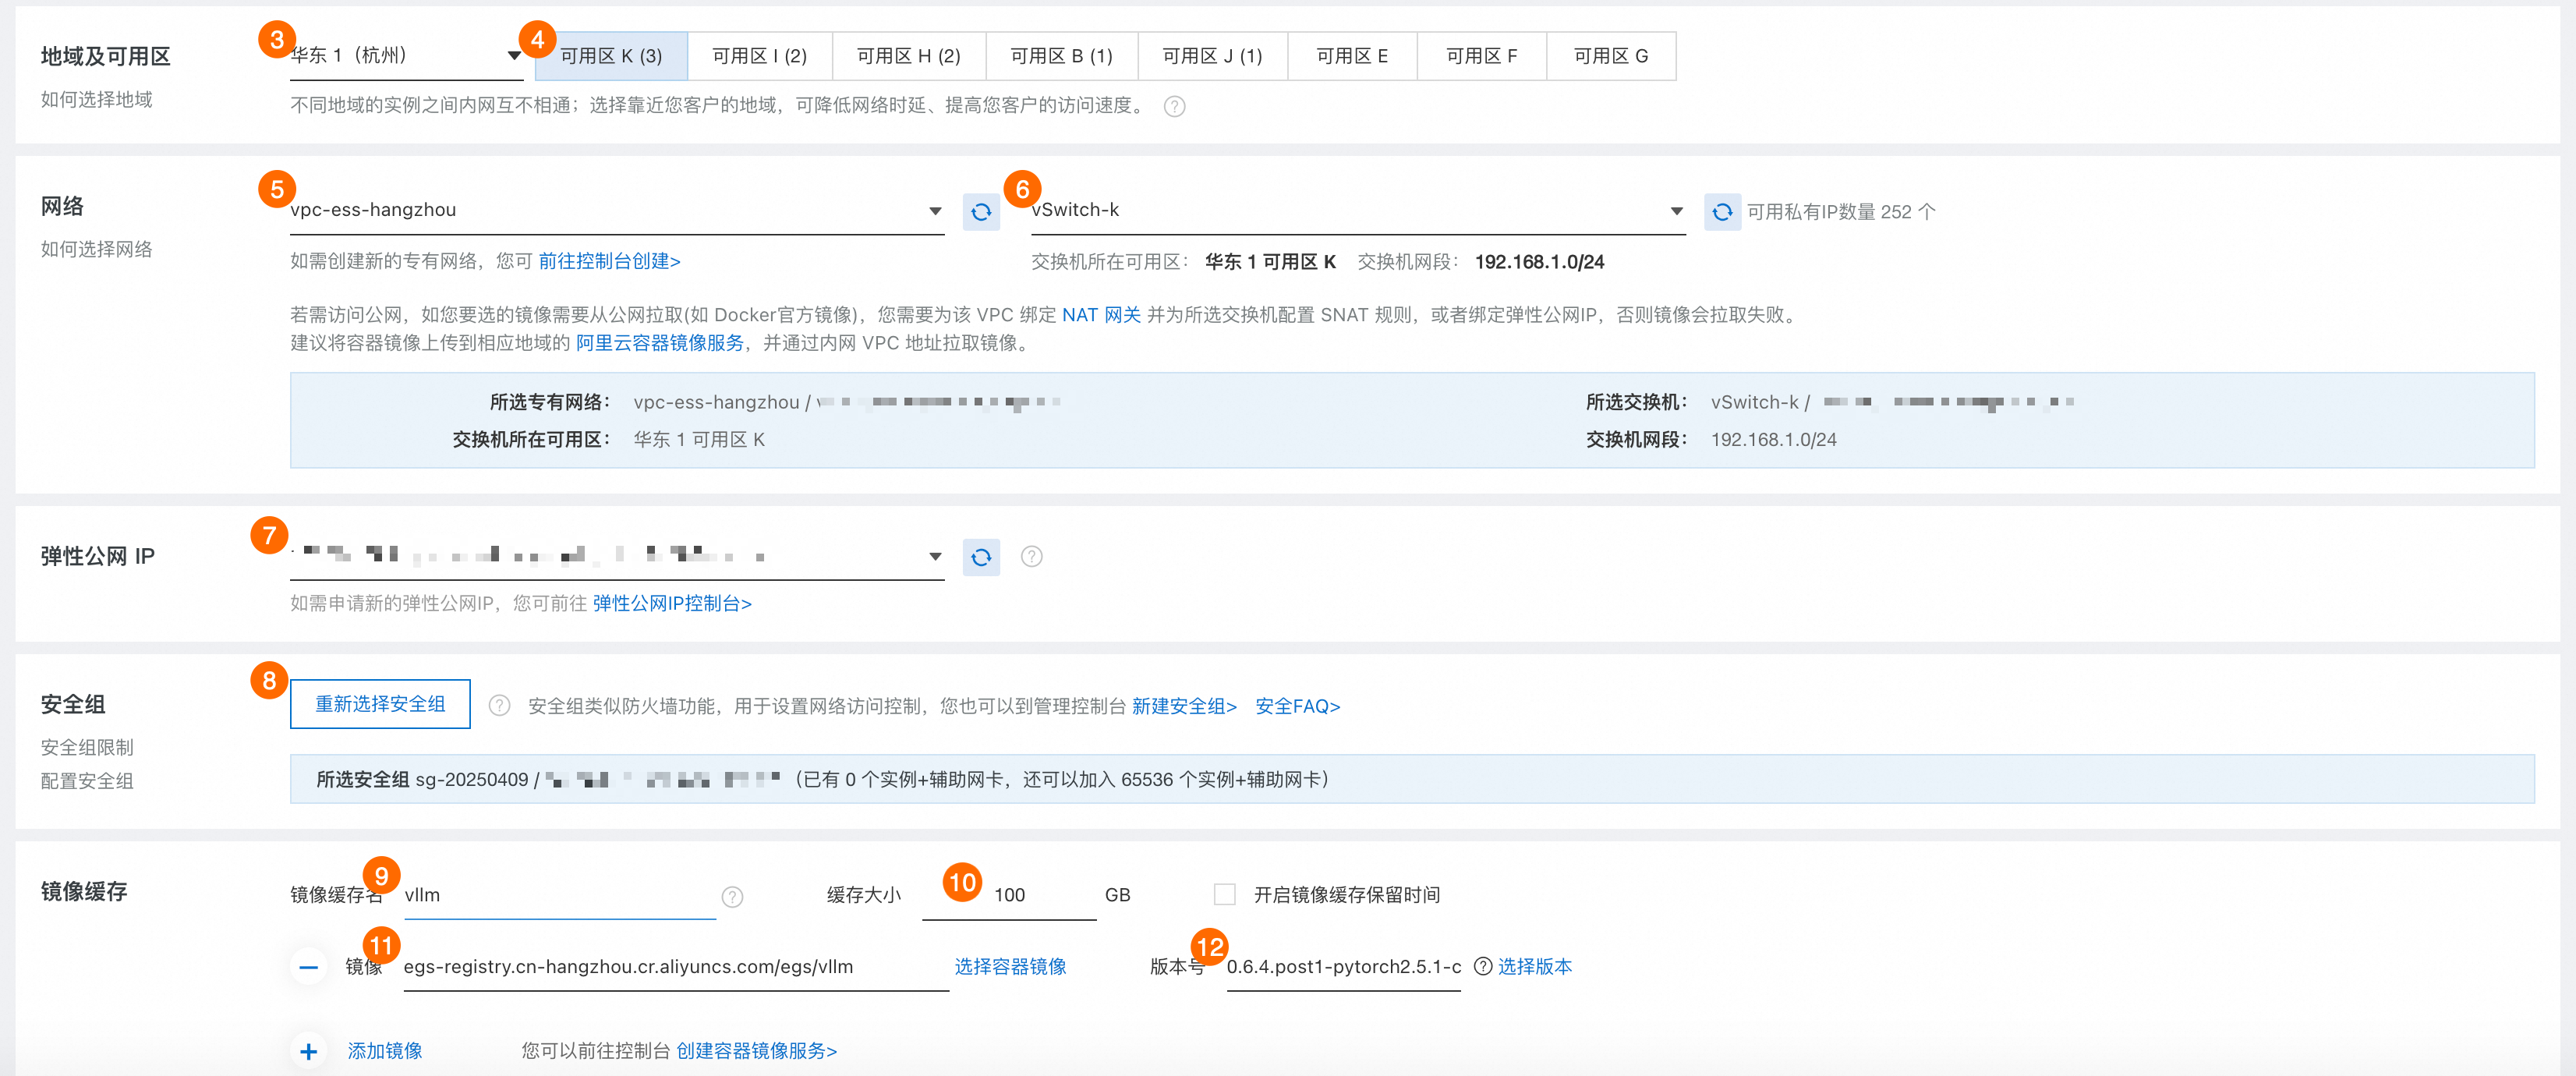2576x1076 pixels.
Task: Open the NAT 网关 link
Action: tap(1101, 315)
